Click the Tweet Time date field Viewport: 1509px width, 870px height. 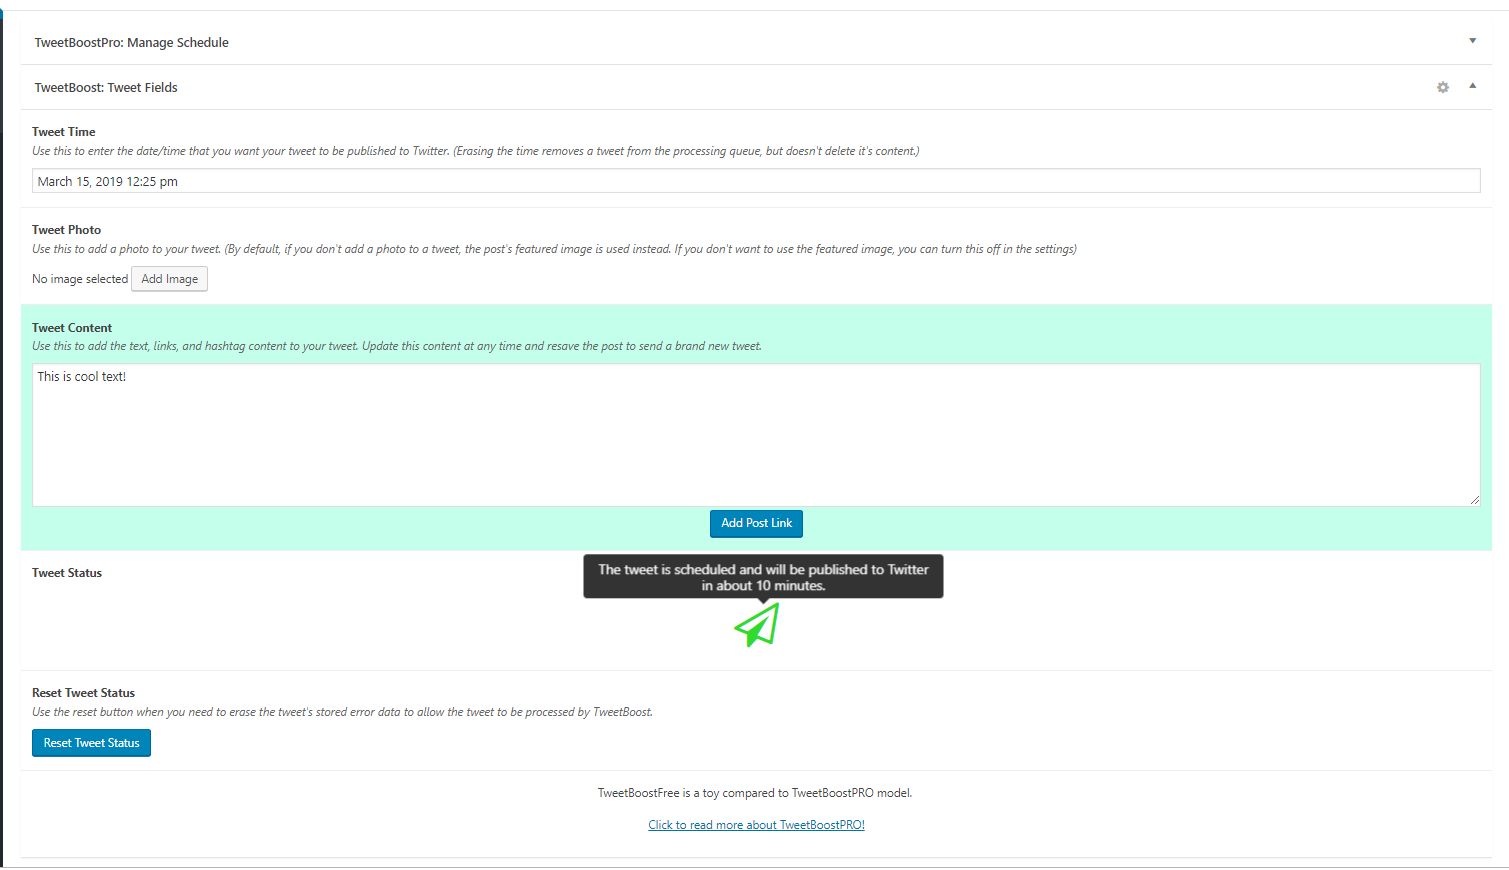[x=756, y=181]
